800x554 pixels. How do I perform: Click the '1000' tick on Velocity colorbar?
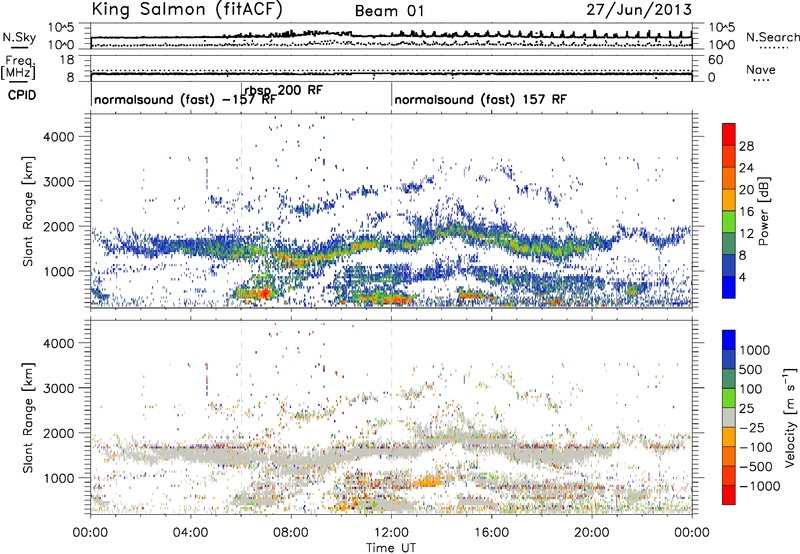click(x=755, y=350)
